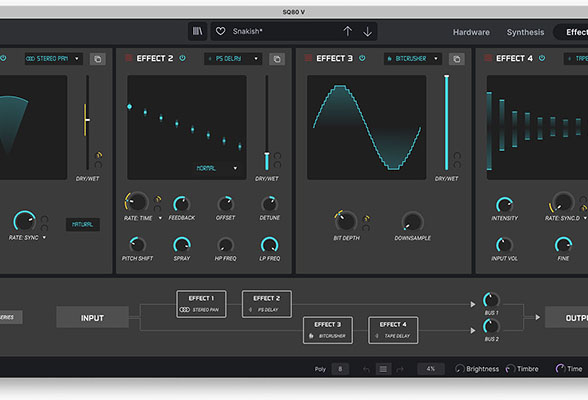
Task: Click the Time macro knob
Action: point(560,369)
